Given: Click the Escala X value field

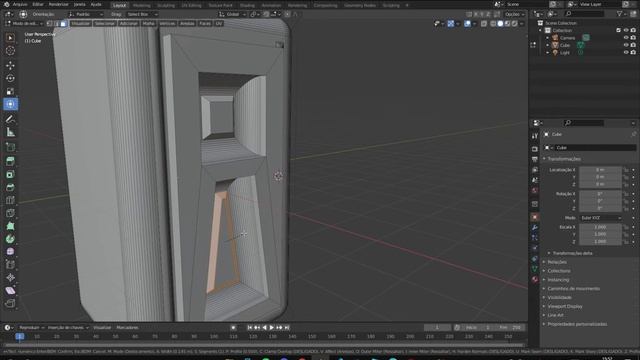Looking at the screenshot, I should point(600,227).
